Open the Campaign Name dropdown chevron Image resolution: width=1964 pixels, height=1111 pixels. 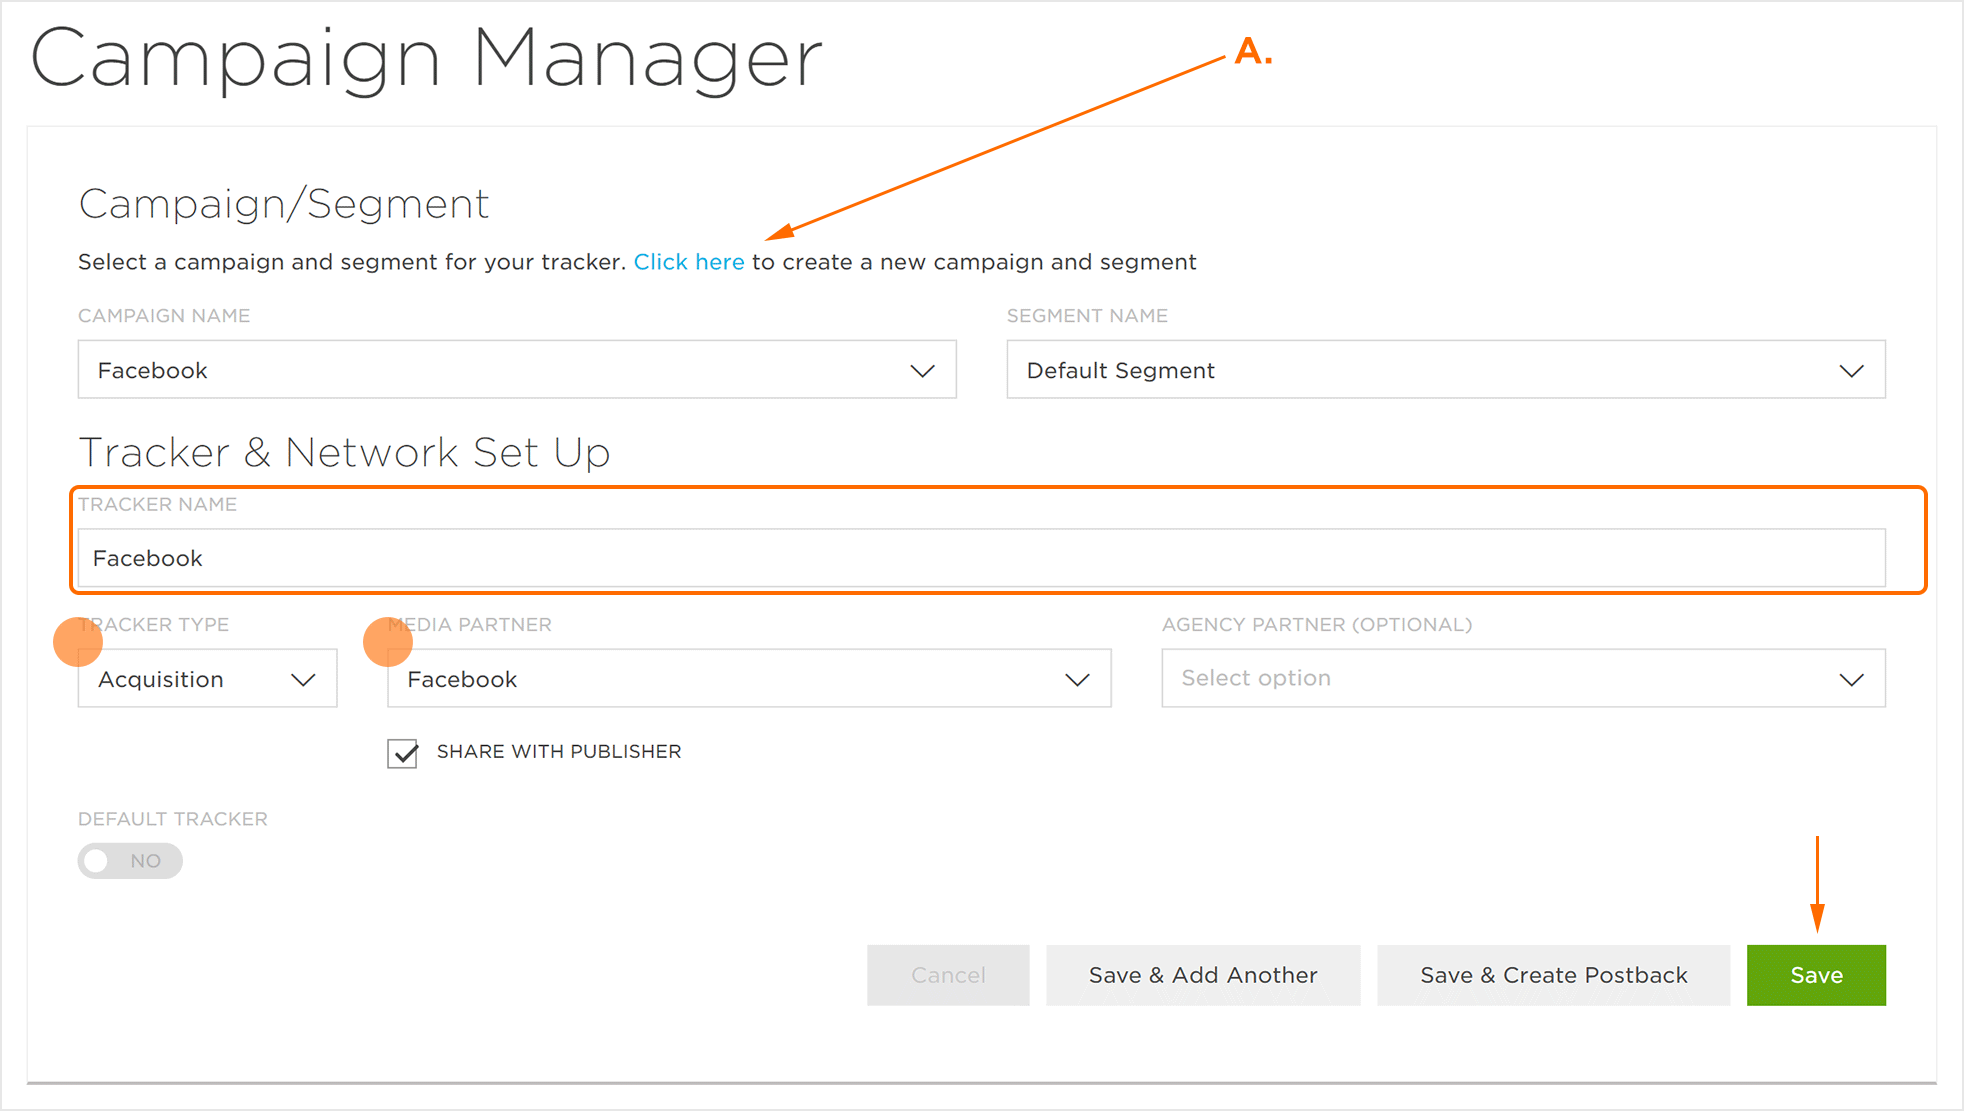pos(922,371)
